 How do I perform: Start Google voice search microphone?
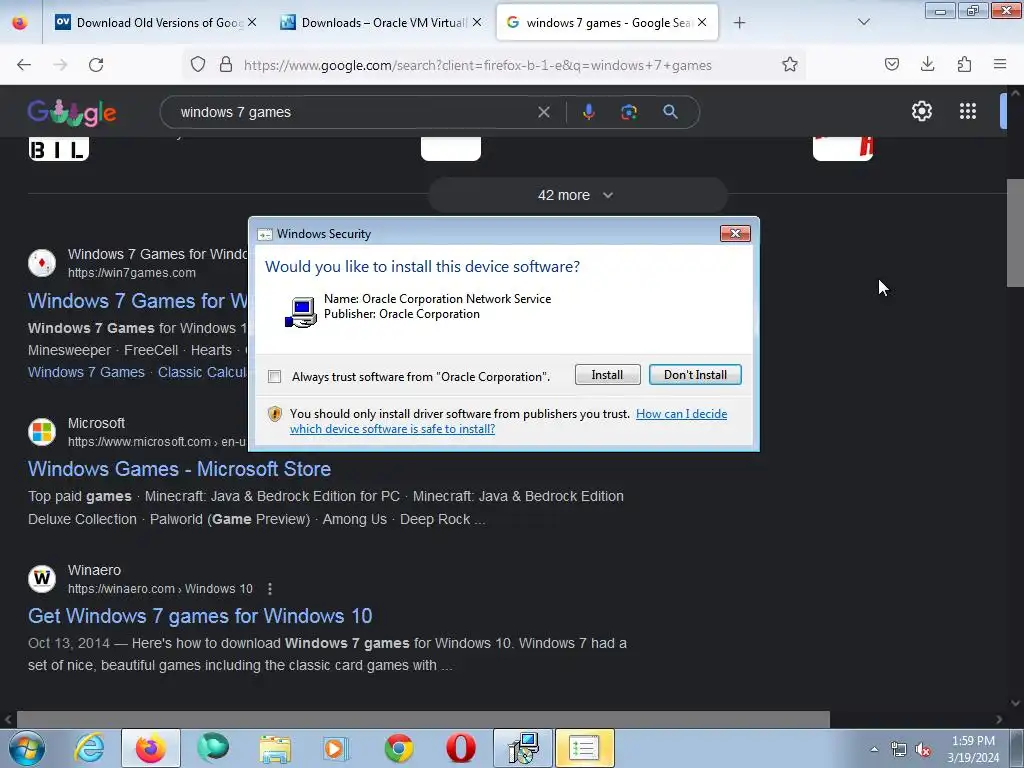pyautogui.click(x=588, y=112)
